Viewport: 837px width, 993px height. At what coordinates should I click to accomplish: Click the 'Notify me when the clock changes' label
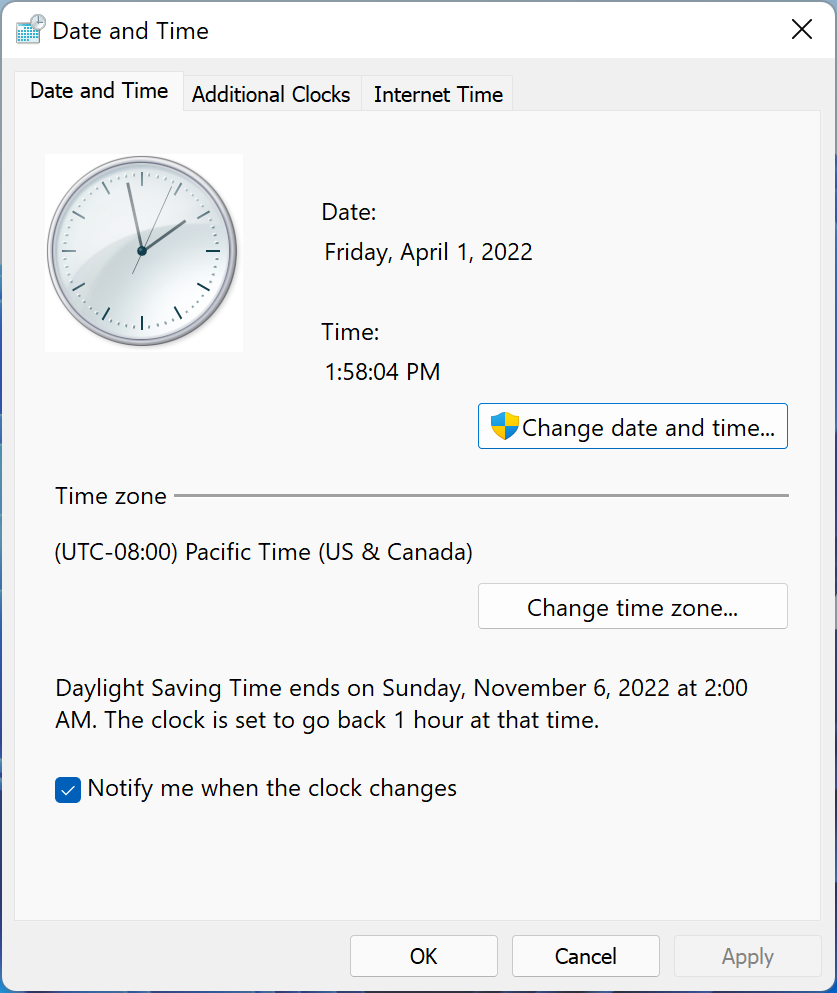coord(272,788)
